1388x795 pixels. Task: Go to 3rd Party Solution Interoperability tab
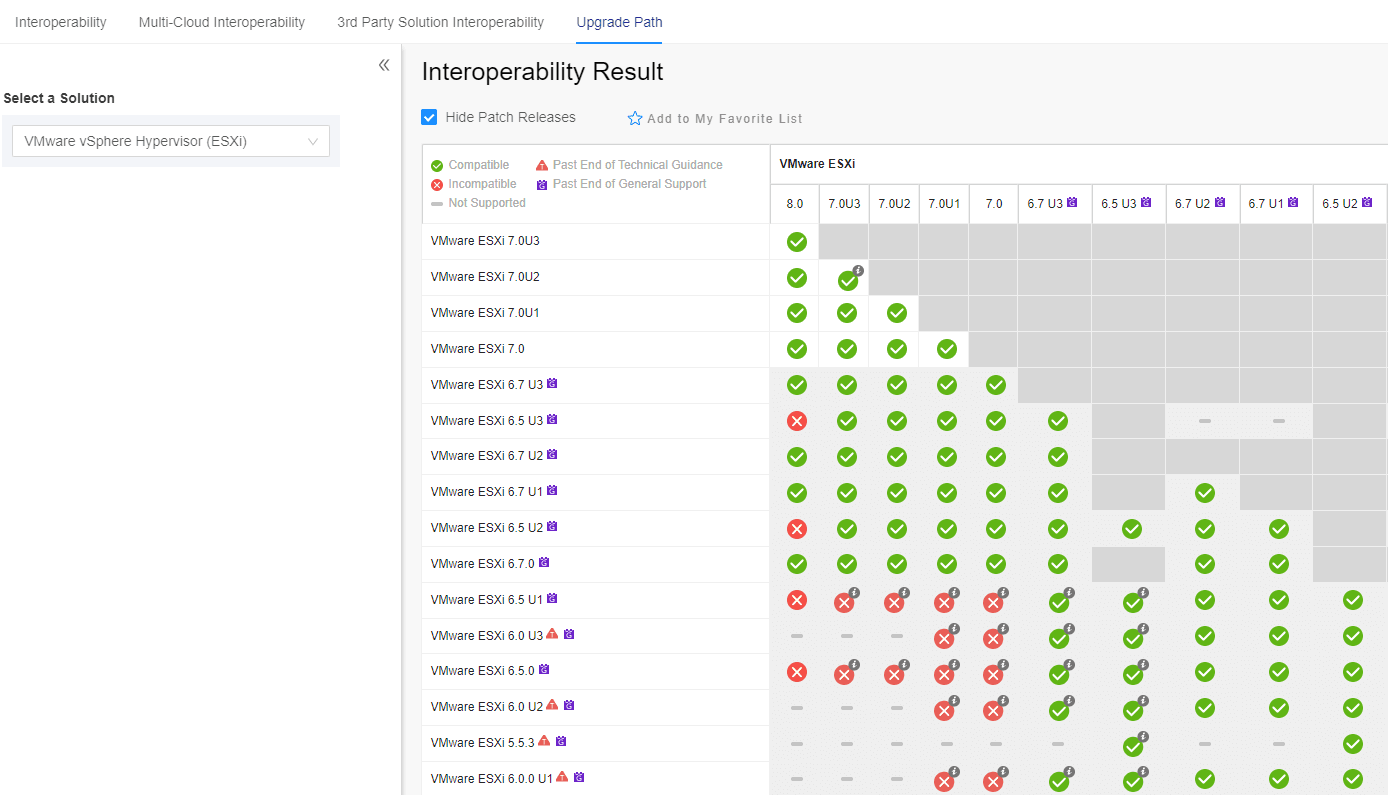coord(440,22)
